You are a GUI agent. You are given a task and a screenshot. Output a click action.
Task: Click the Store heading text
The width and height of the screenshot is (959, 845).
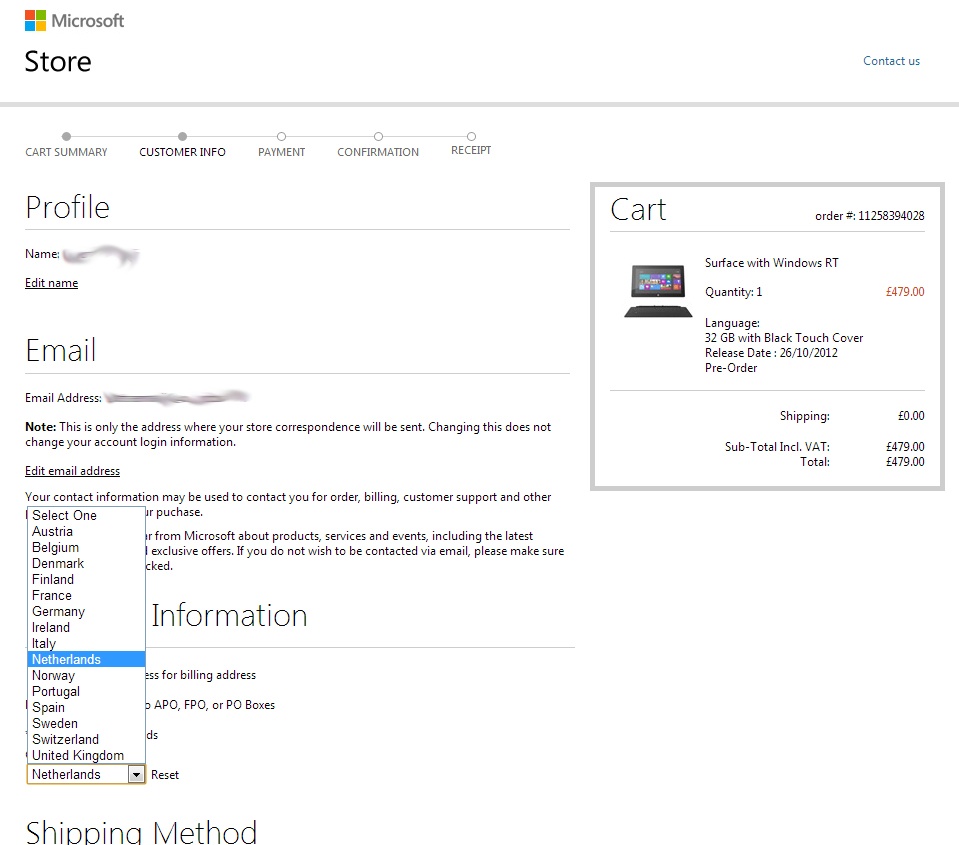click(58, 62)
